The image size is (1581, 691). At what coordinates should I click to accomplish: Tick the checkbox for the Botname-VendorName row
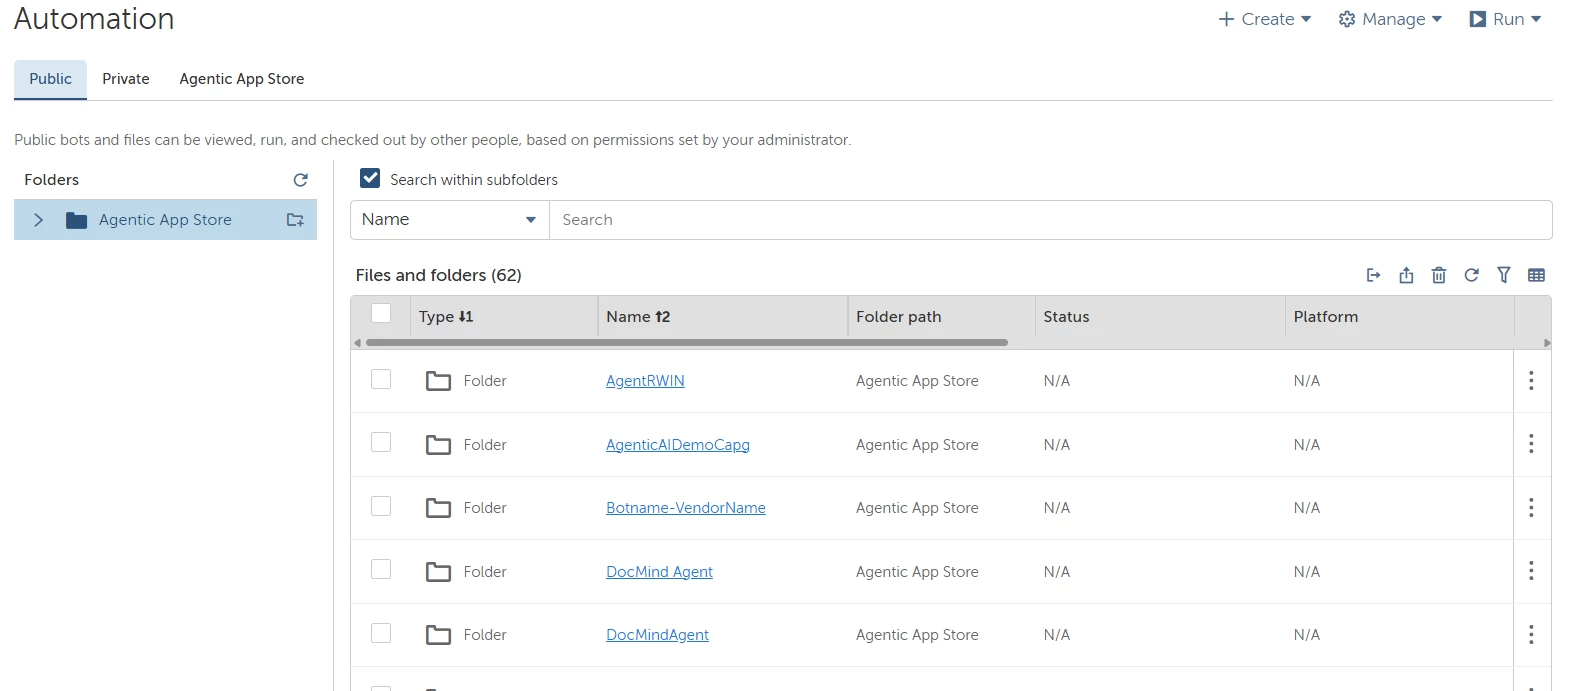coord(381,506)
